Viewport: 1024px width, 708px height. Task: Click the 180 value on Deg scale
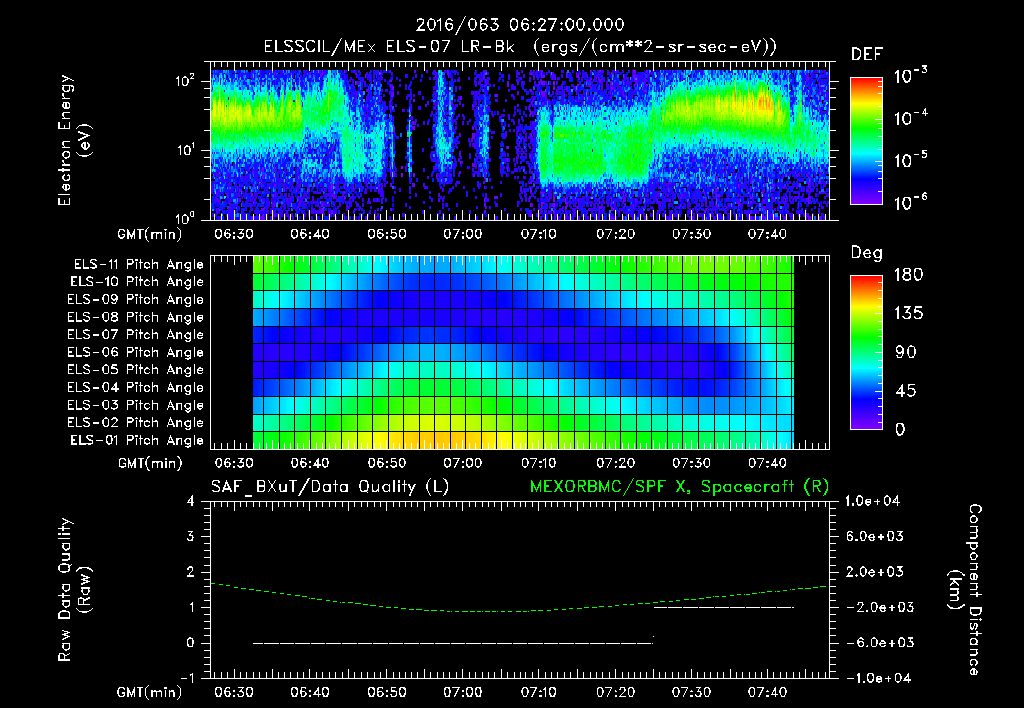click(908, 275)
